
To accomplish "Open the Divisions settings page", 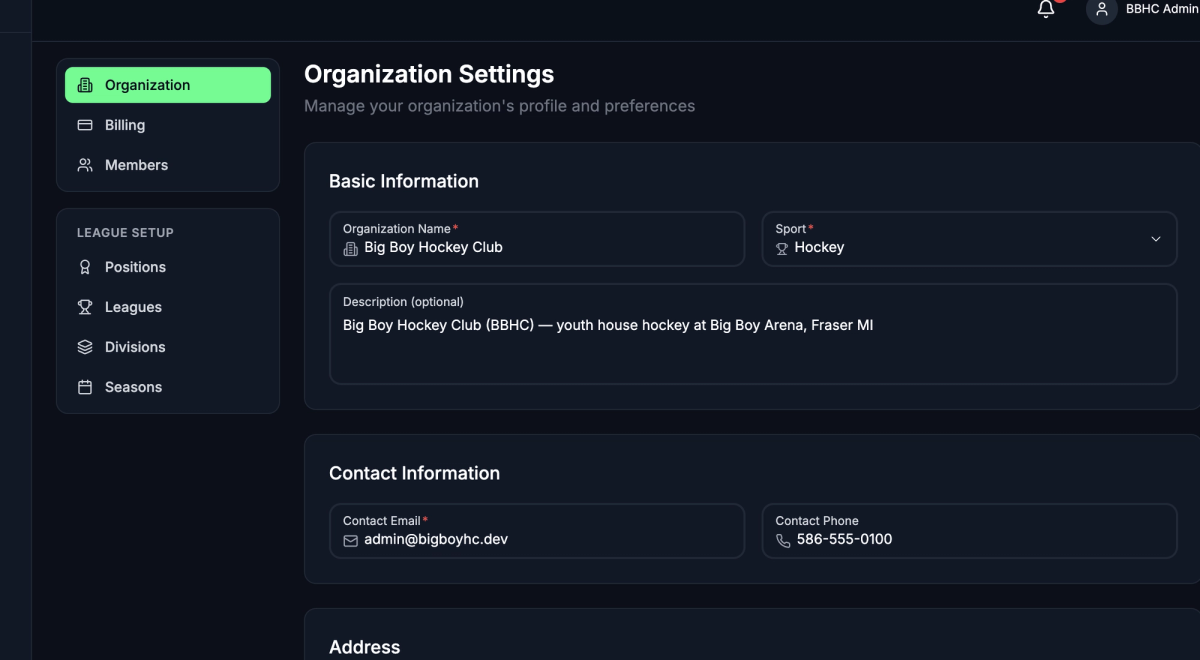I will [x=168, y=347].
